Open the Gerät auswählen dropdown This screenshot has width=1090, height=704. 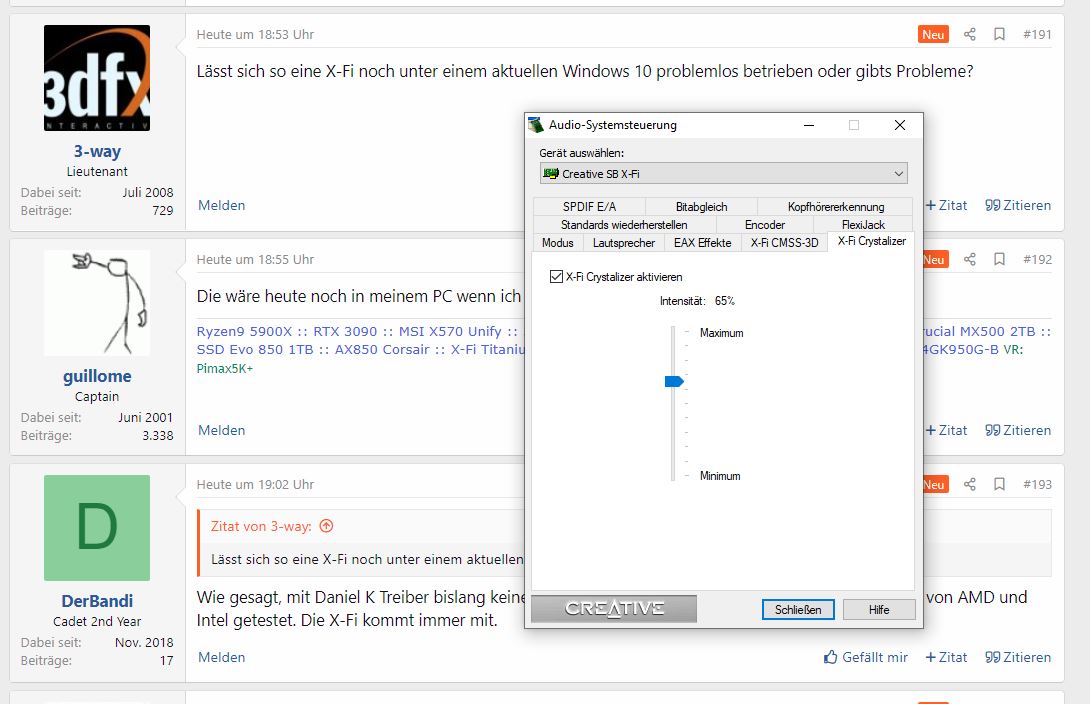[723, 174]
